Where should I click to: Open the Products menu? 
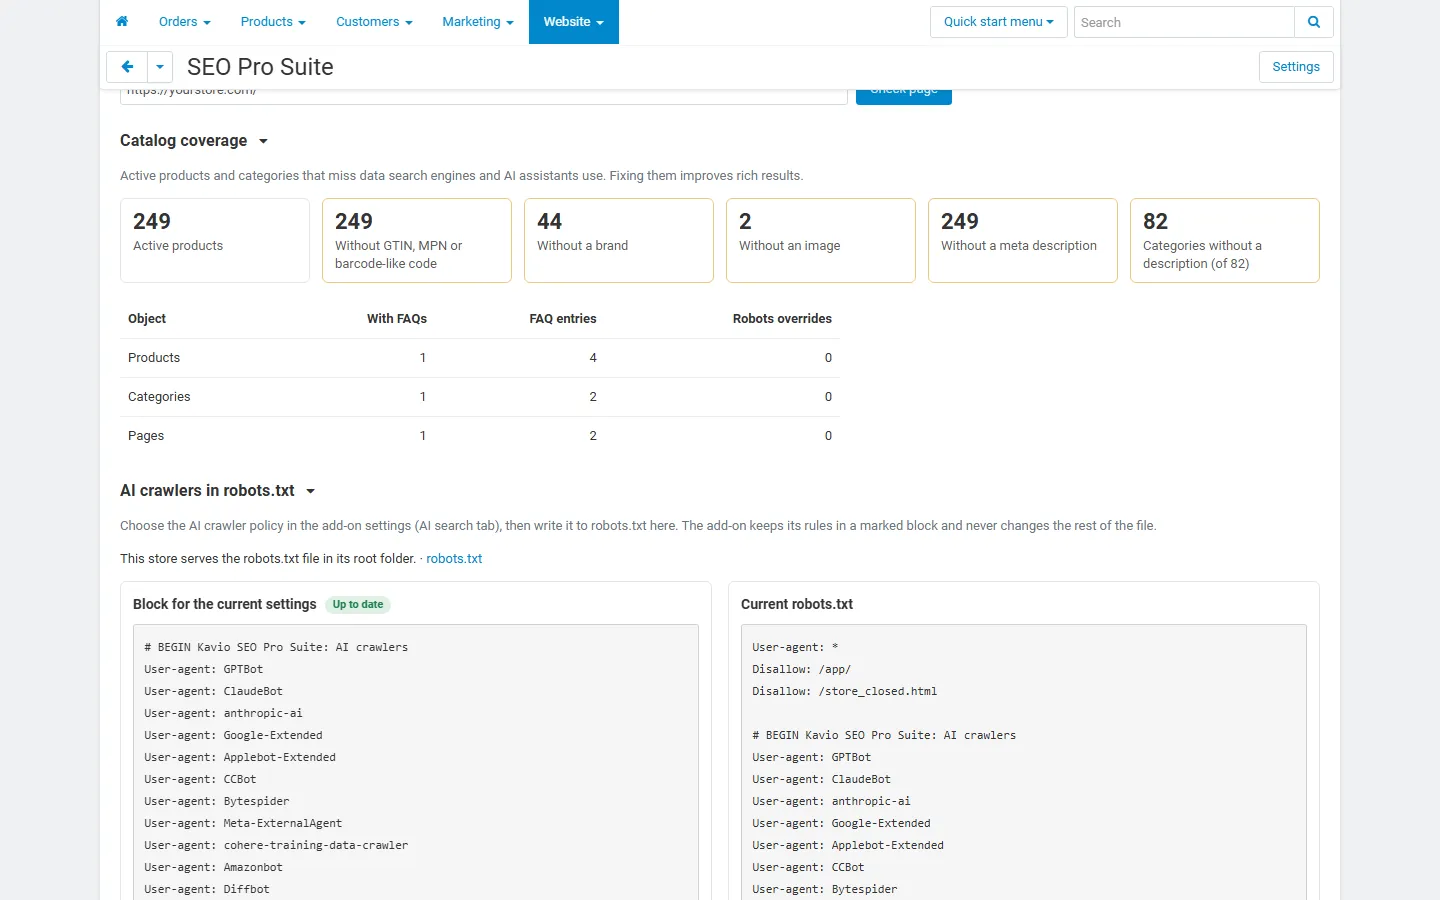(x=273, y=22)
